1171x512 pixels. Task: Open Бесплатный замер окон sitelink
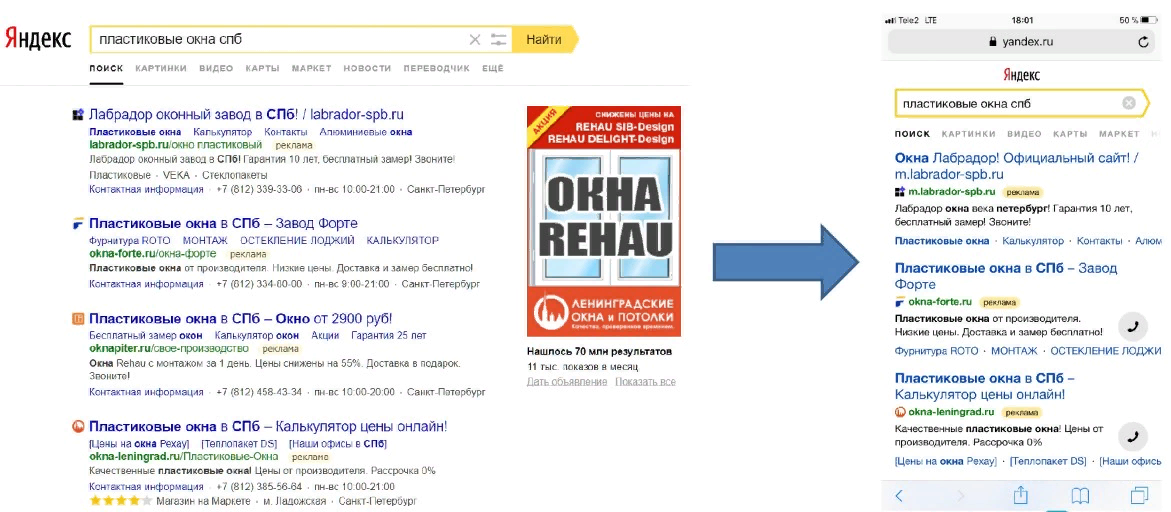[x=145, y=336]
